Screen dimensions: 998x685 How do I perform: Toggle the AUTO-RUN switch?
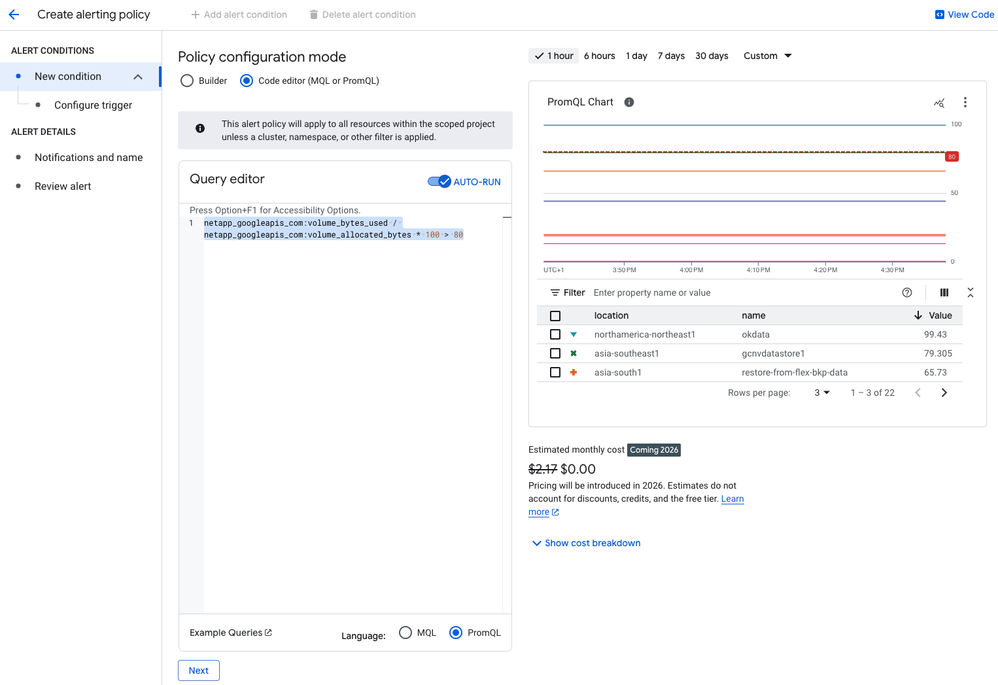pos(439,182)
